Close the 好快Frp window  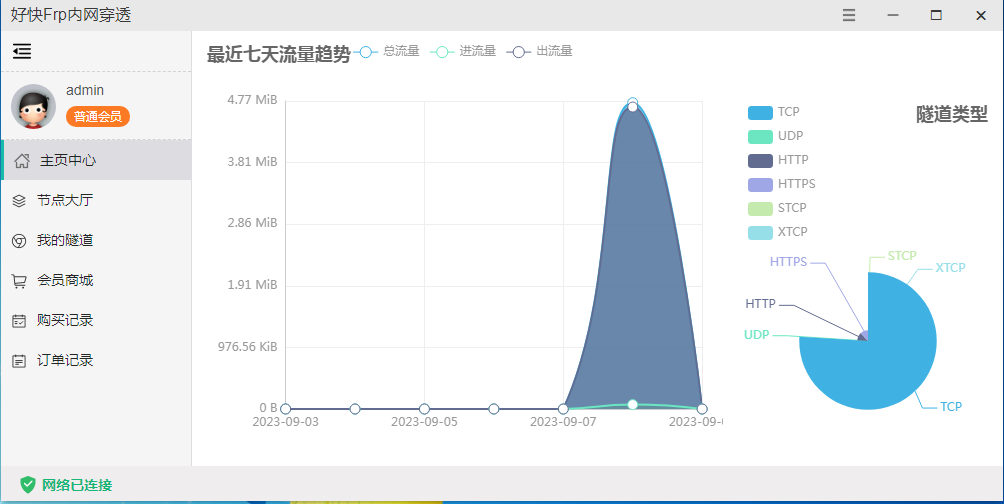pyautogui.click(x=980, y=15)
